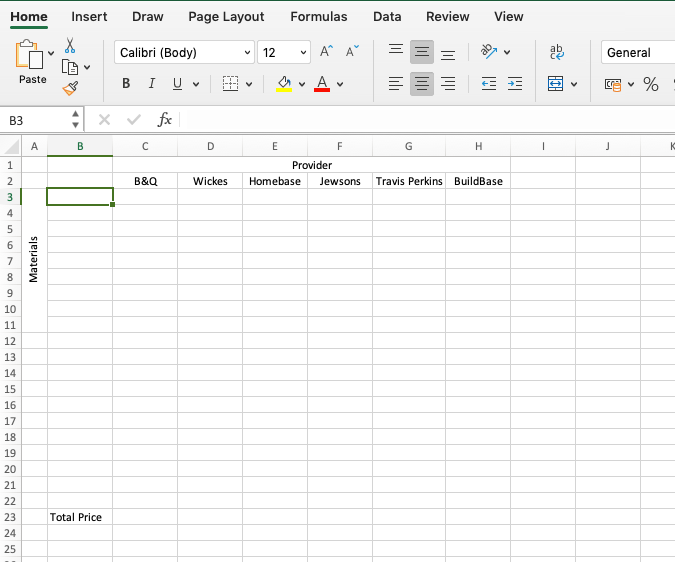
Task: Toggle center horizontal alignment
Action: [x=422, y=83]
